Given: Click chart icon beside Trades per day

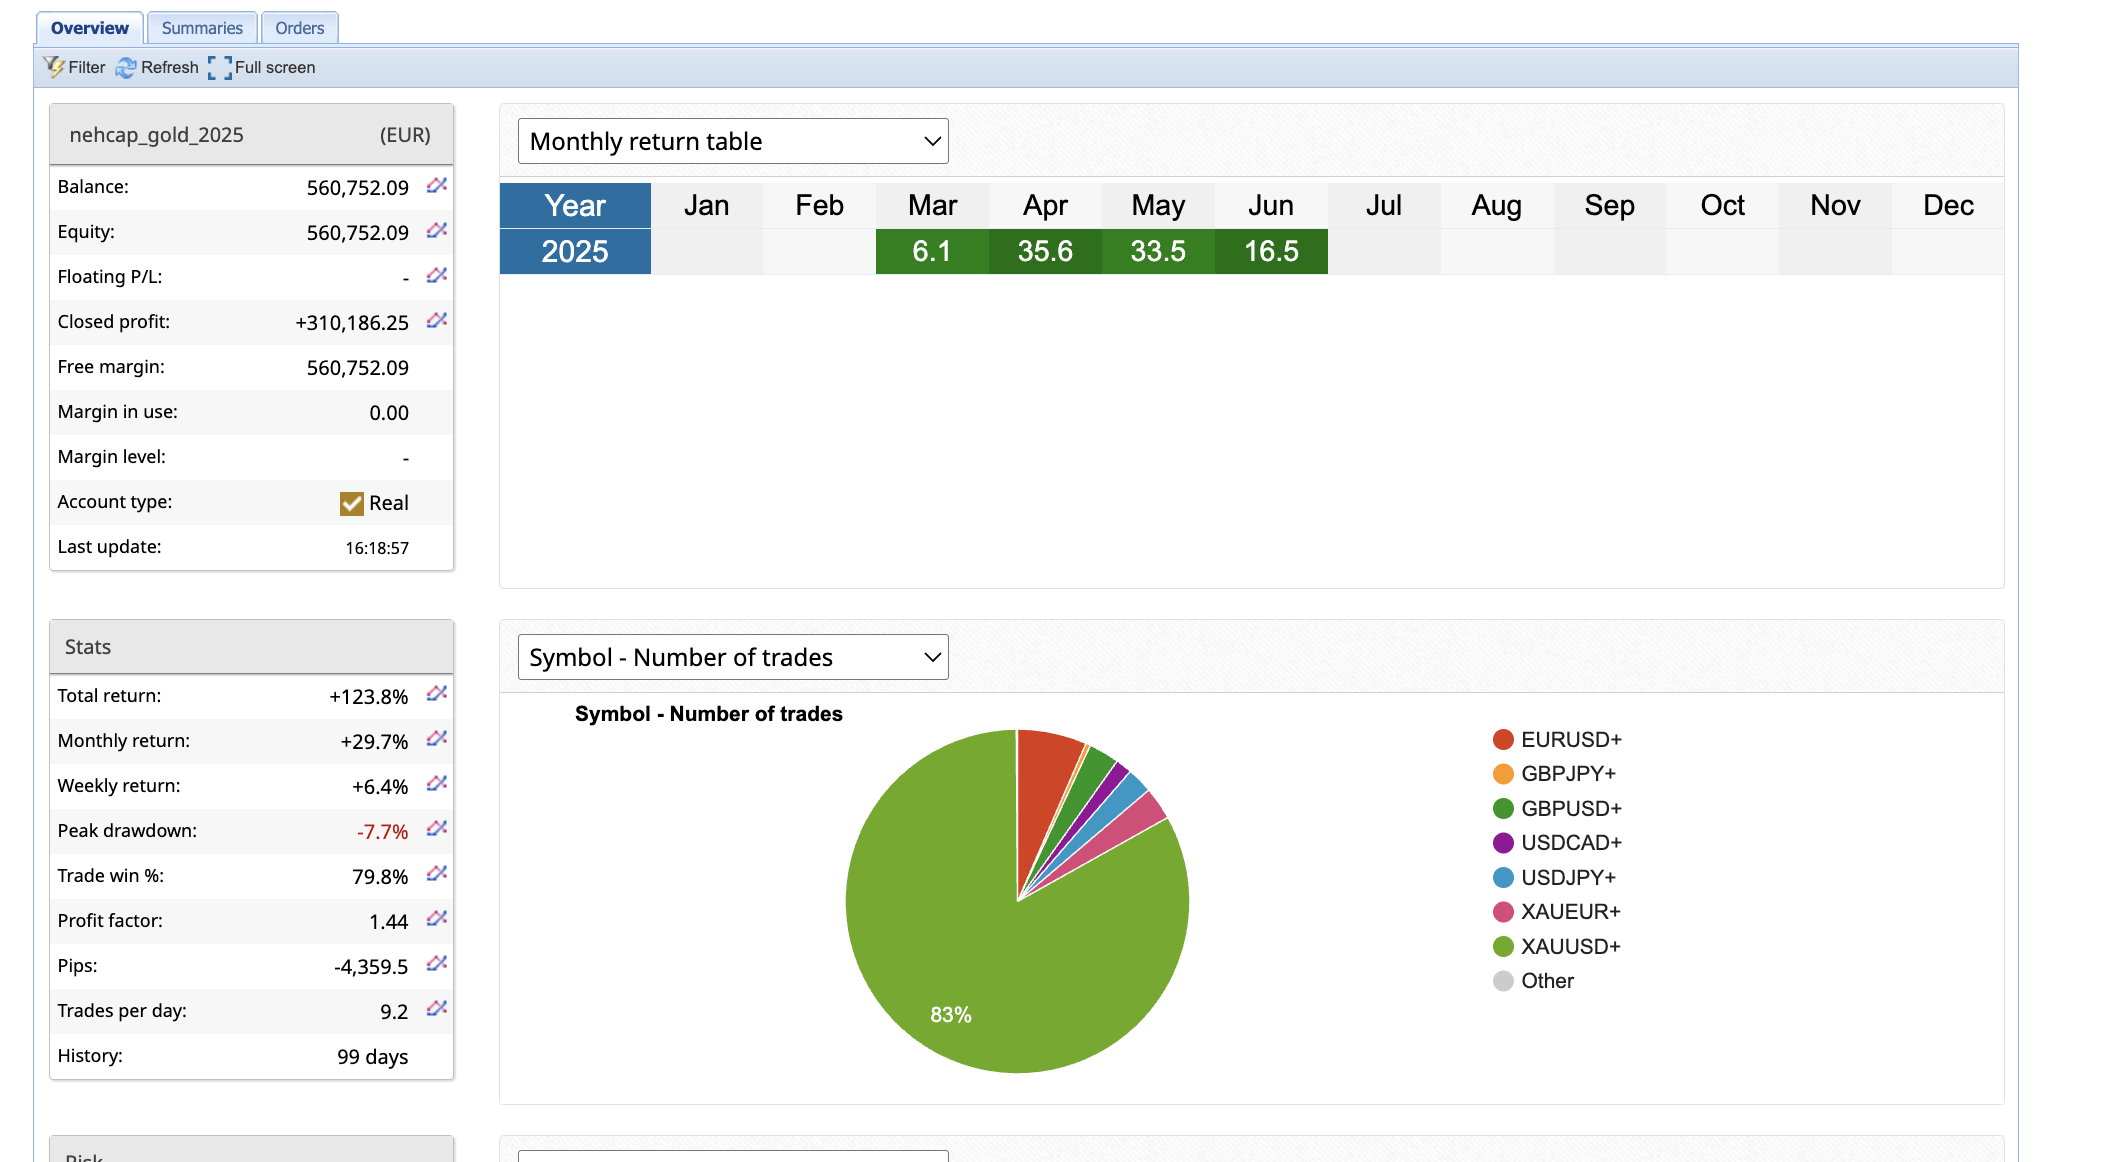Looking at the screenshot, I should [x=436, y=1009].
